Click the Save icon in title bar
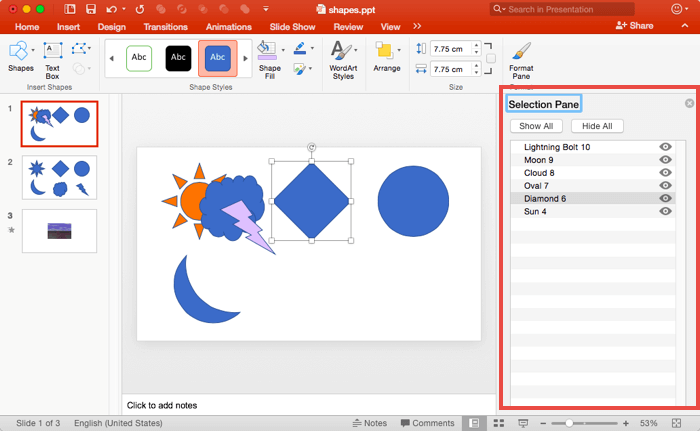 91,9
